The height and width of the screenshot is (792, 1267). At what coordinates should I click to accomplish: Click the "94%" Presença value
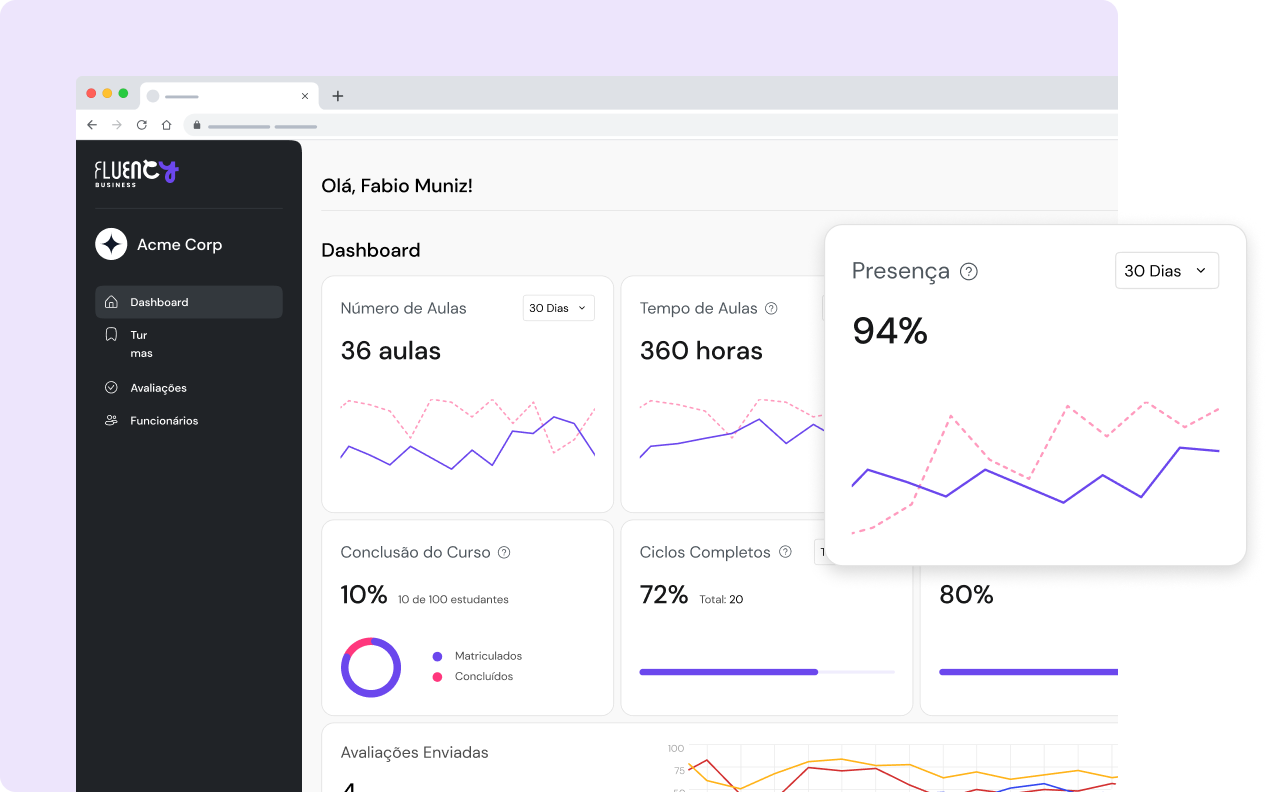[890, 331]
